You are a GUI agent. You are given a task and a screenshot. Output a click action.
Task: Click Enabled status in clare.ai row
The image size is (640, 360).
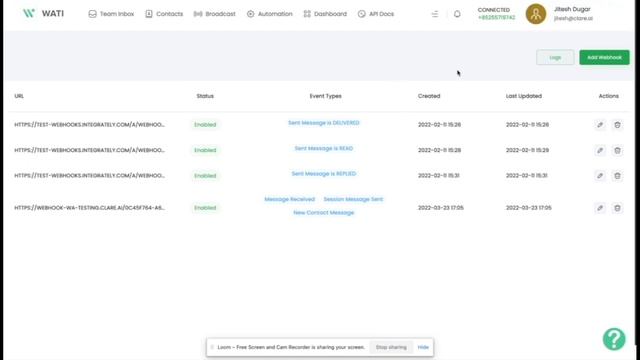click(205, 208)
